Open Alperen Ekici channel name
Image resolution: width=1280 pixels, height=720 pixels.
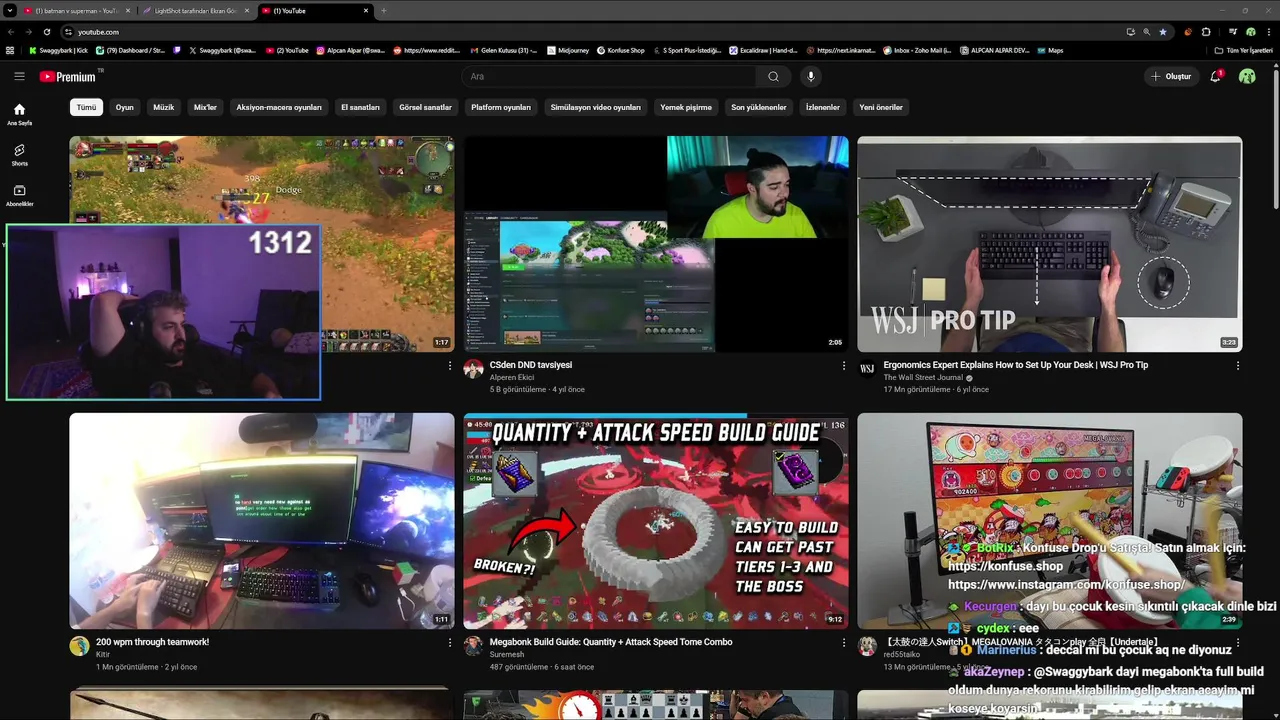[x=512, y=378]
